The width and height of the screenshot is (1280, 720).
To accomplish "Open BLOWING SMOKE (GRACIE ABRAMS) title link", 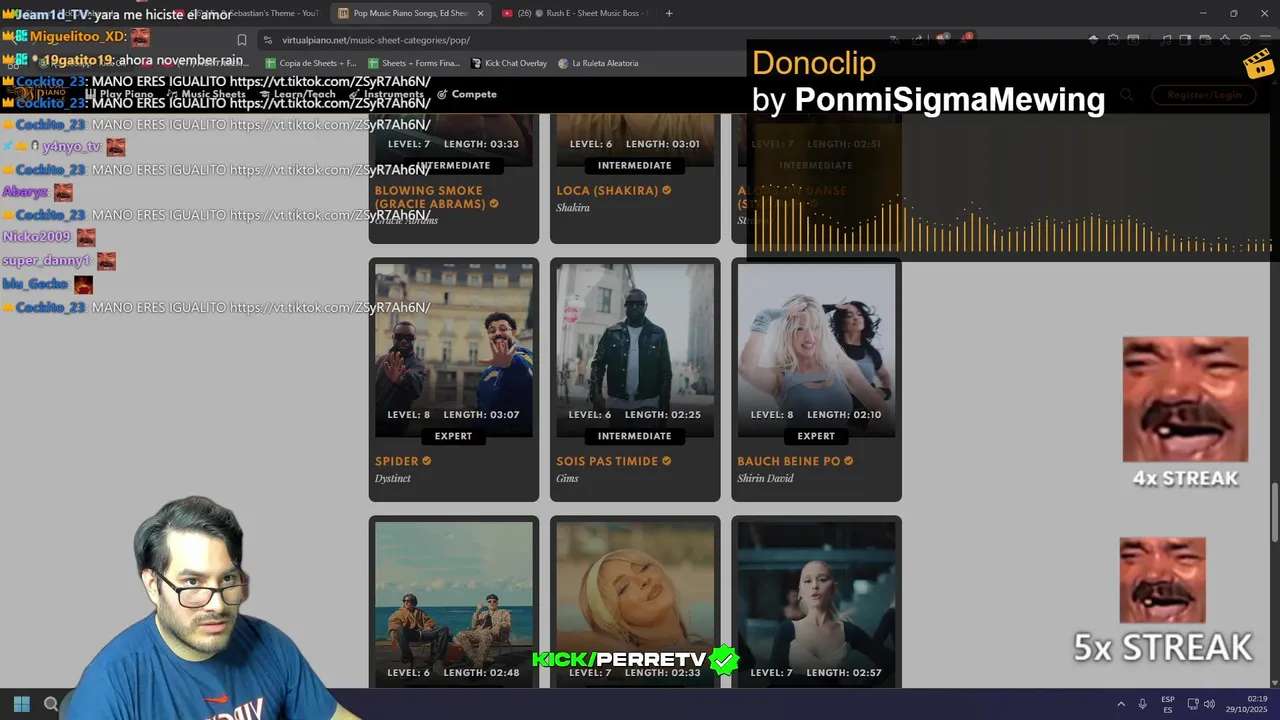I will point(431,196).
